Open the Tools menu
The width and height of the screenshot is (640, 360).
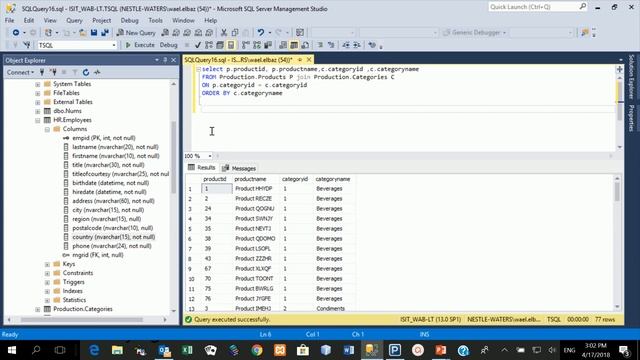tap(155, 20)
